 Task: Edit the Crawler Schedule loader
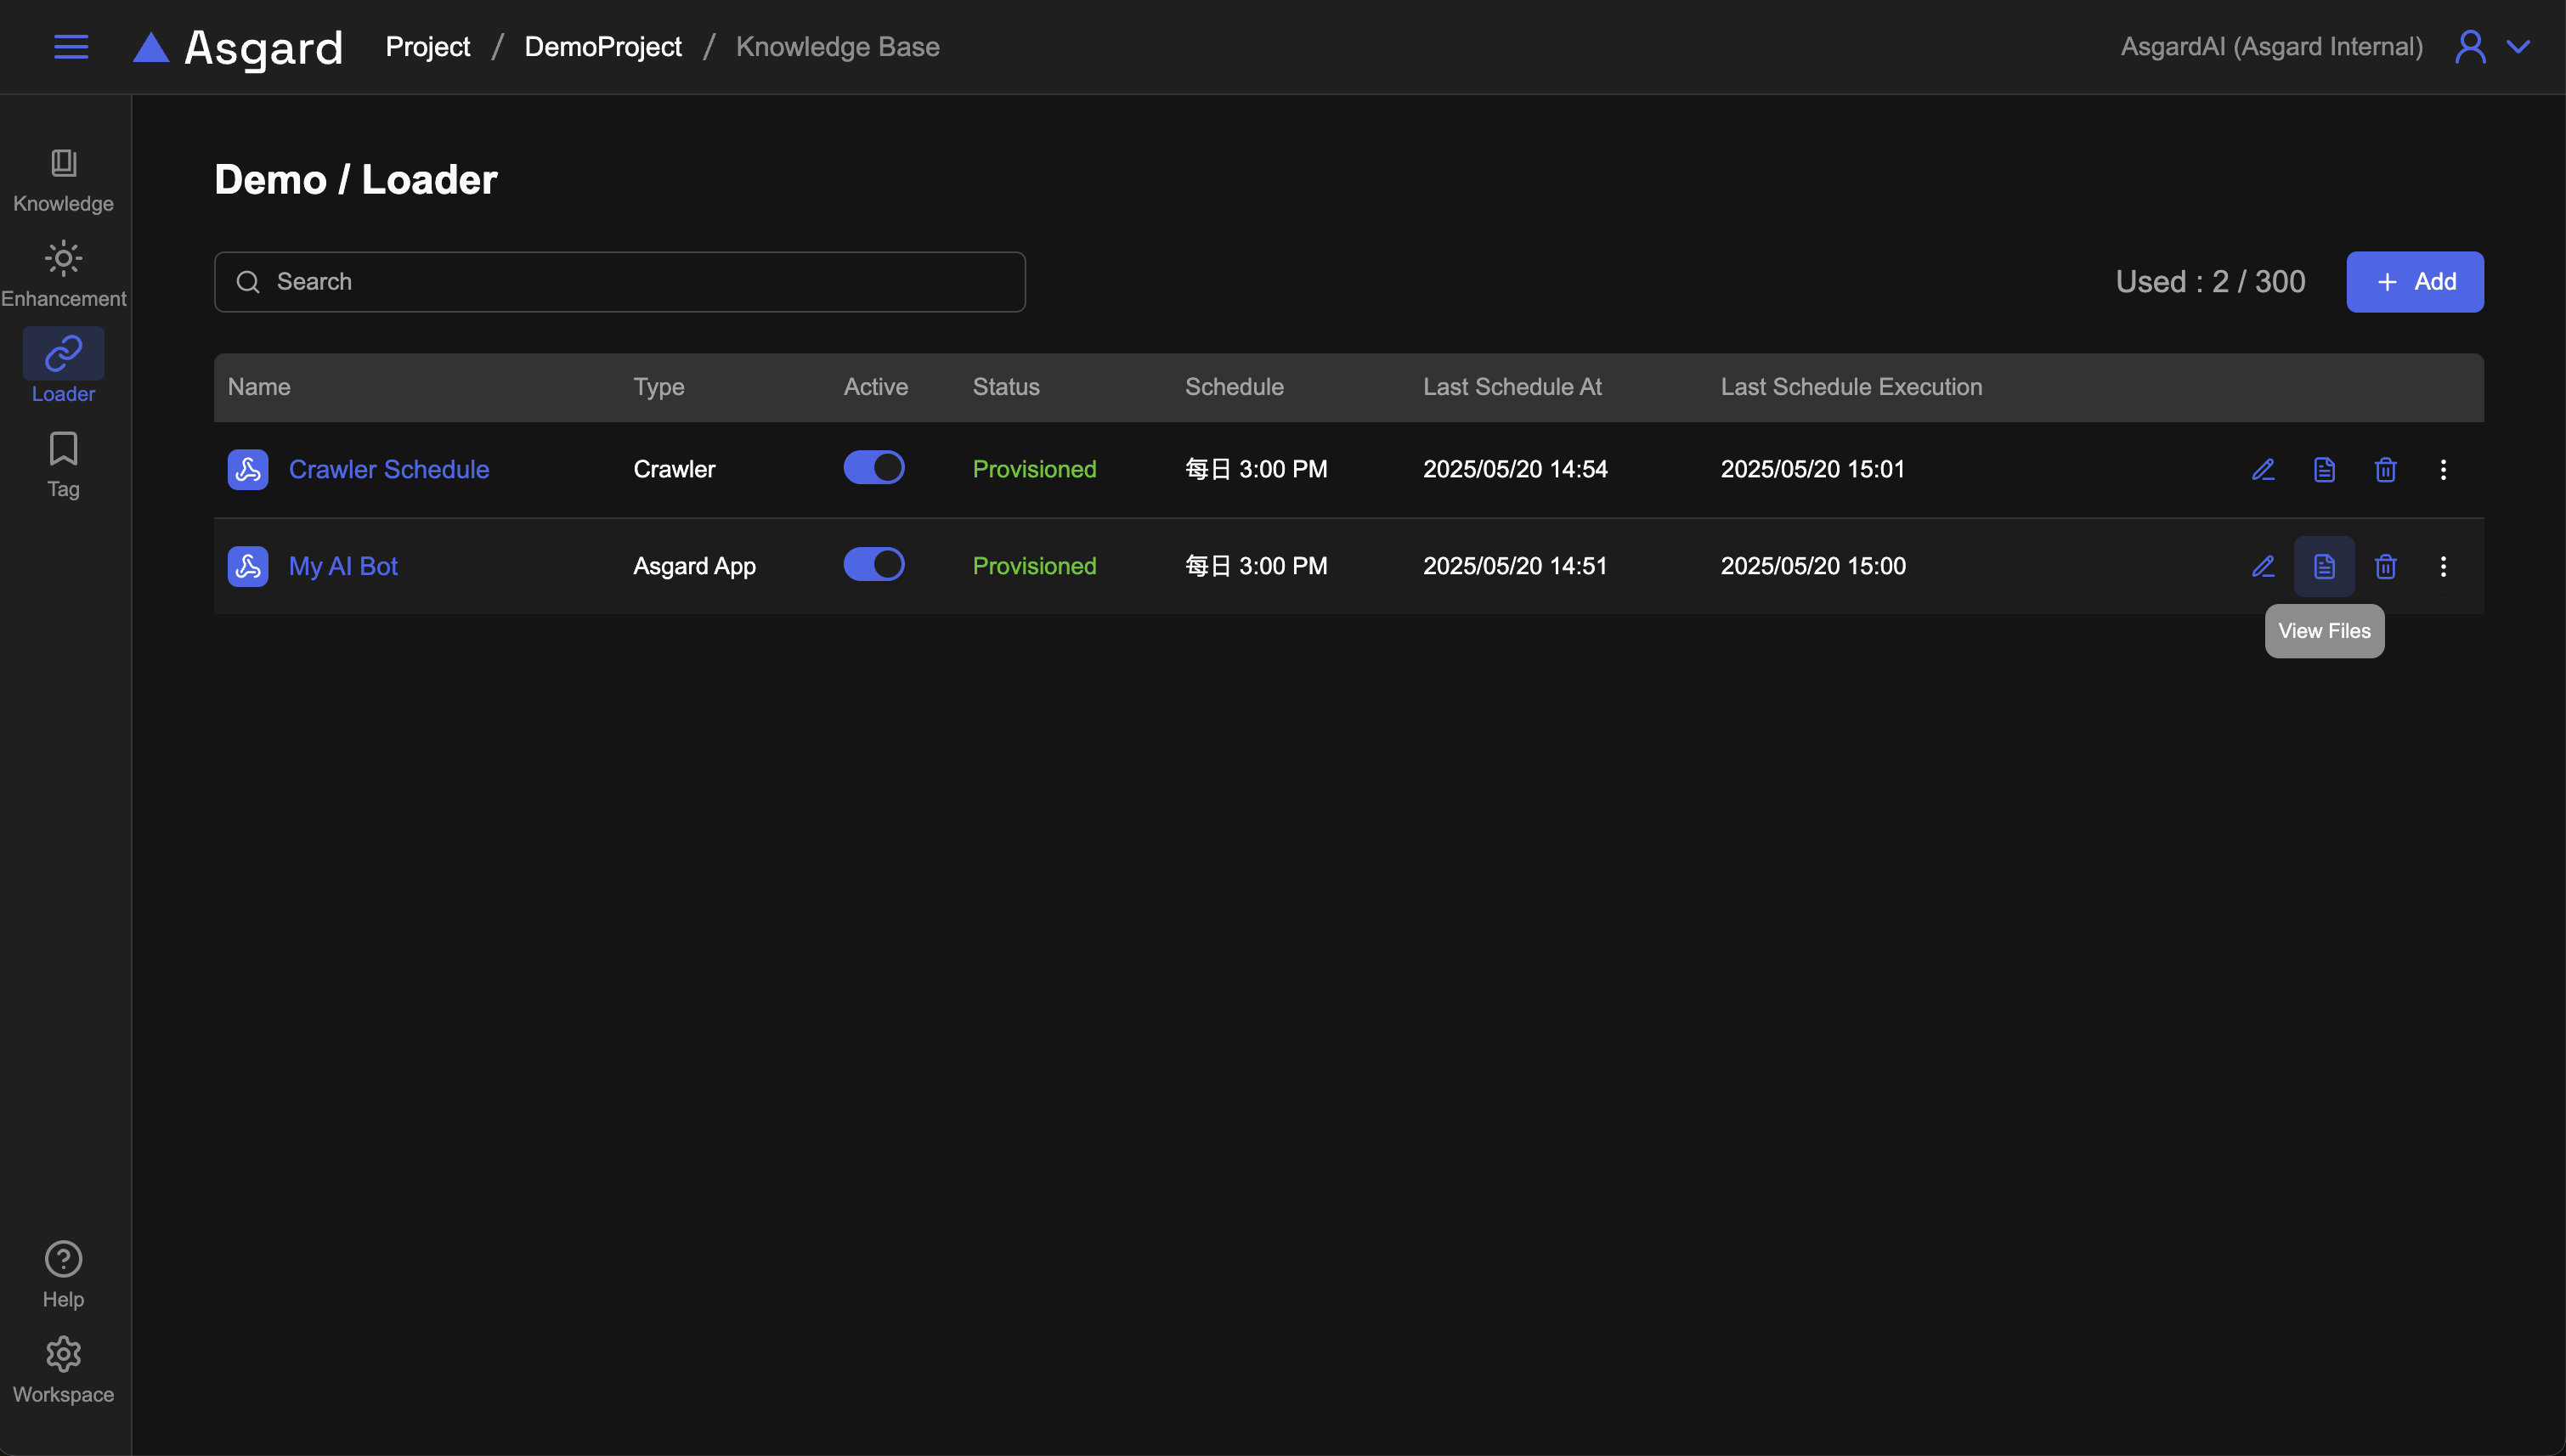2263,469
